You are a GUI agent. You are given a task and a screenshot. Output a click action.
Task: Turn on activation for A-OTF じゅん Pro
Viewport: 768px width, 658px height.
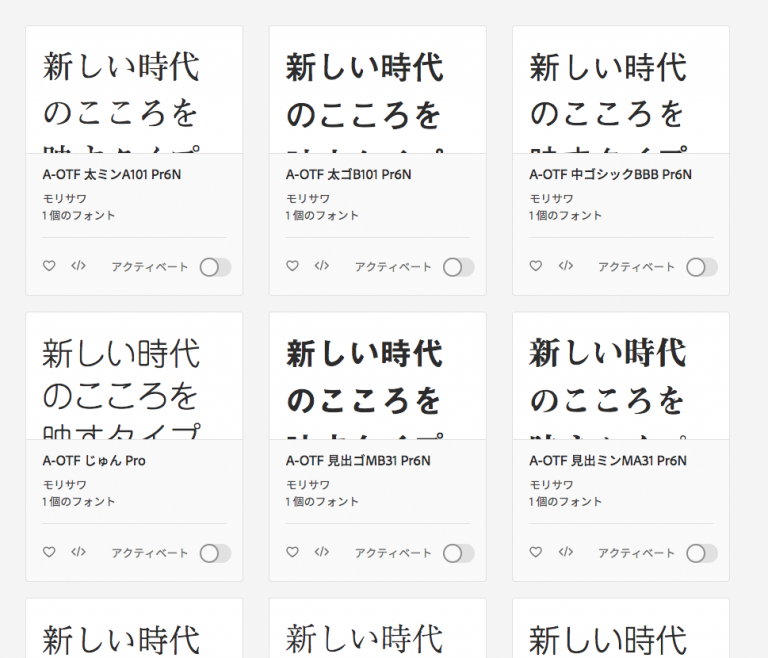click(216, 554)
